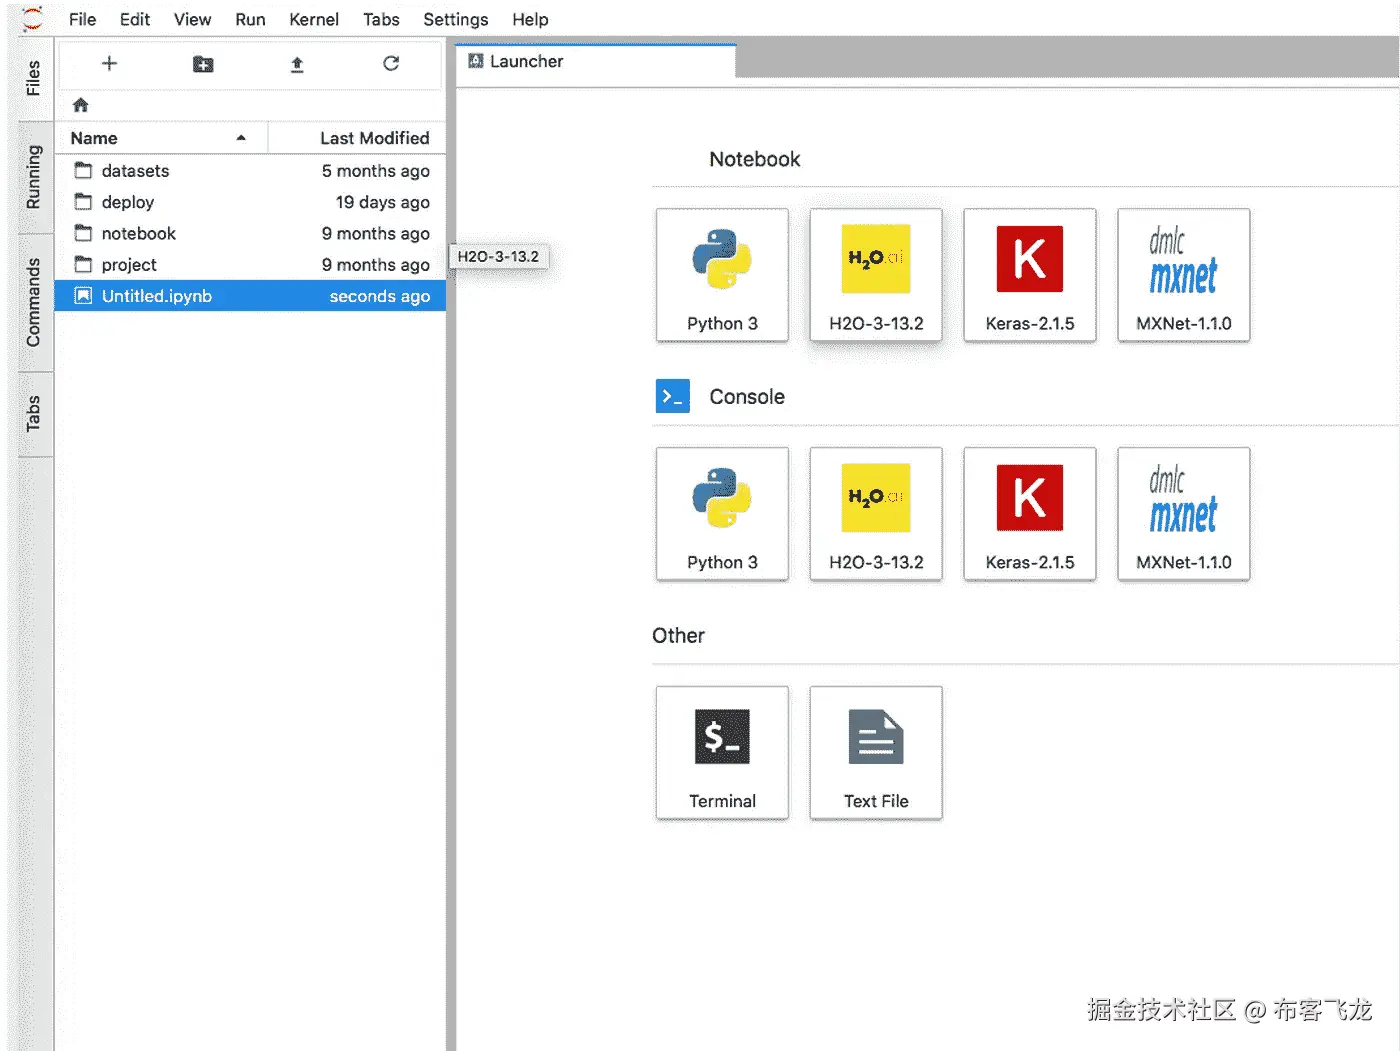Click 'seconds ago' modified date

point(380,296)
